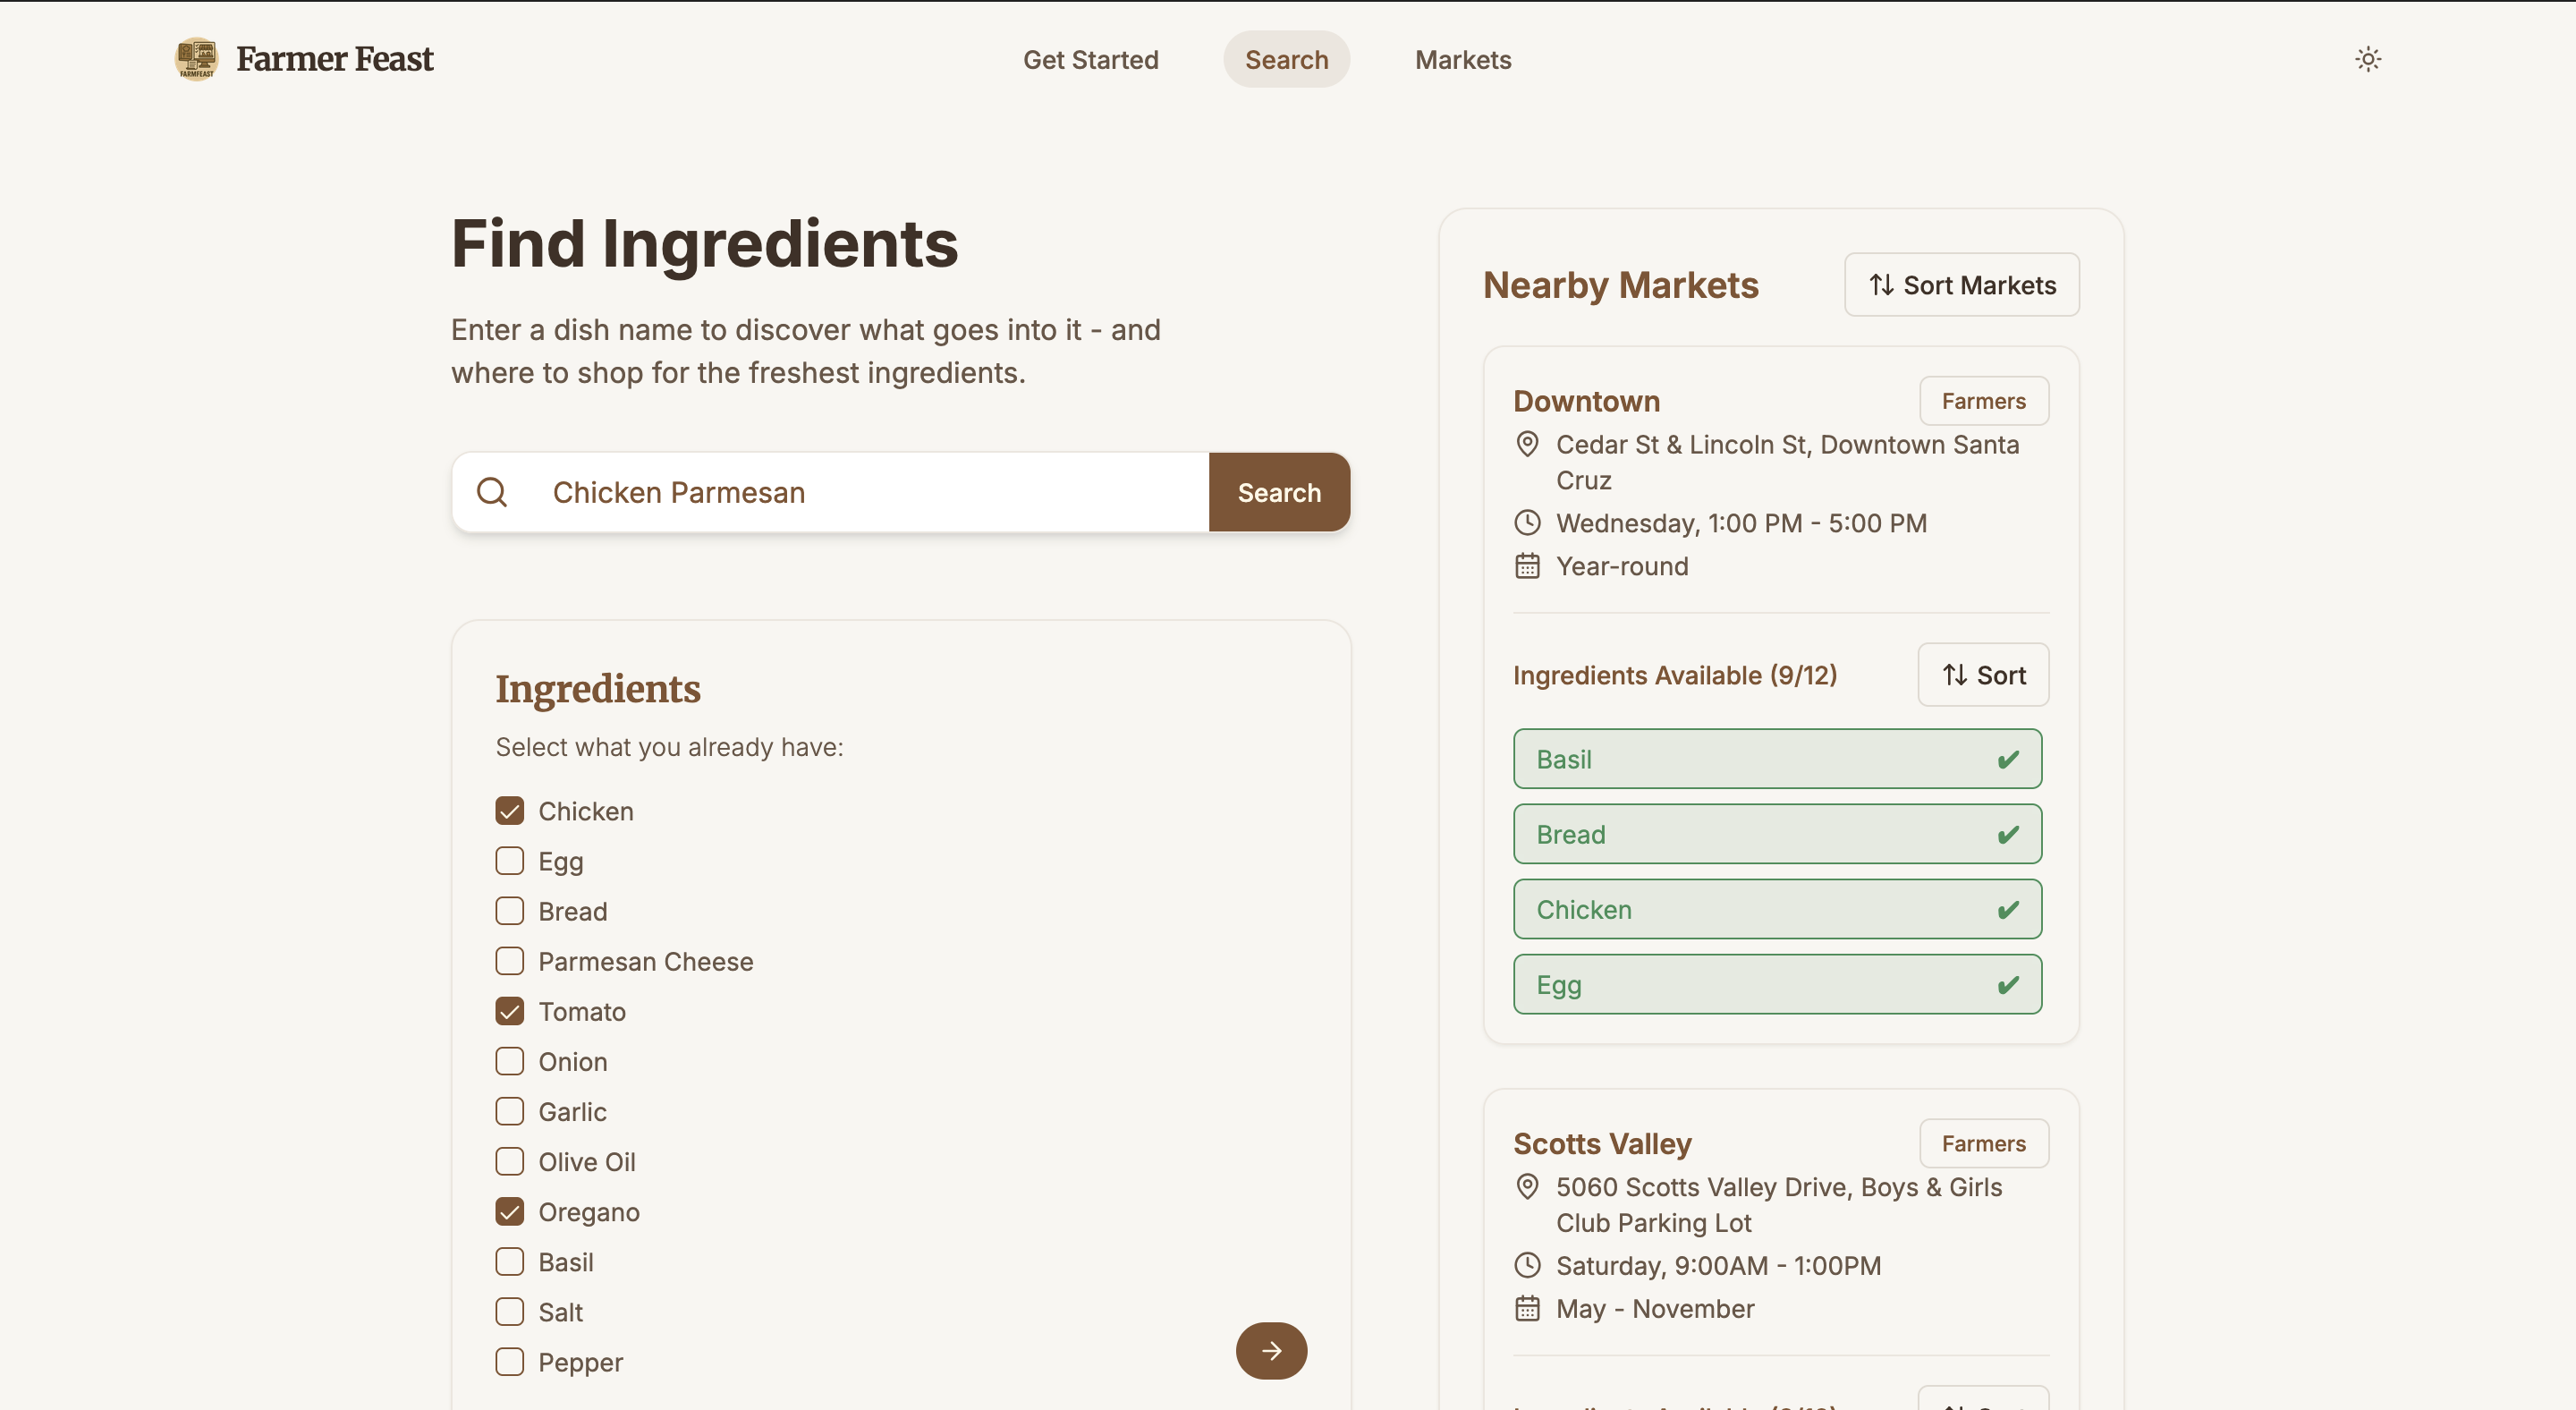Select the Egg row in Downtown ingredients
The width and height of the screenshot is (2576, 1410).
pyautogui.click(x=1777, y=985)
